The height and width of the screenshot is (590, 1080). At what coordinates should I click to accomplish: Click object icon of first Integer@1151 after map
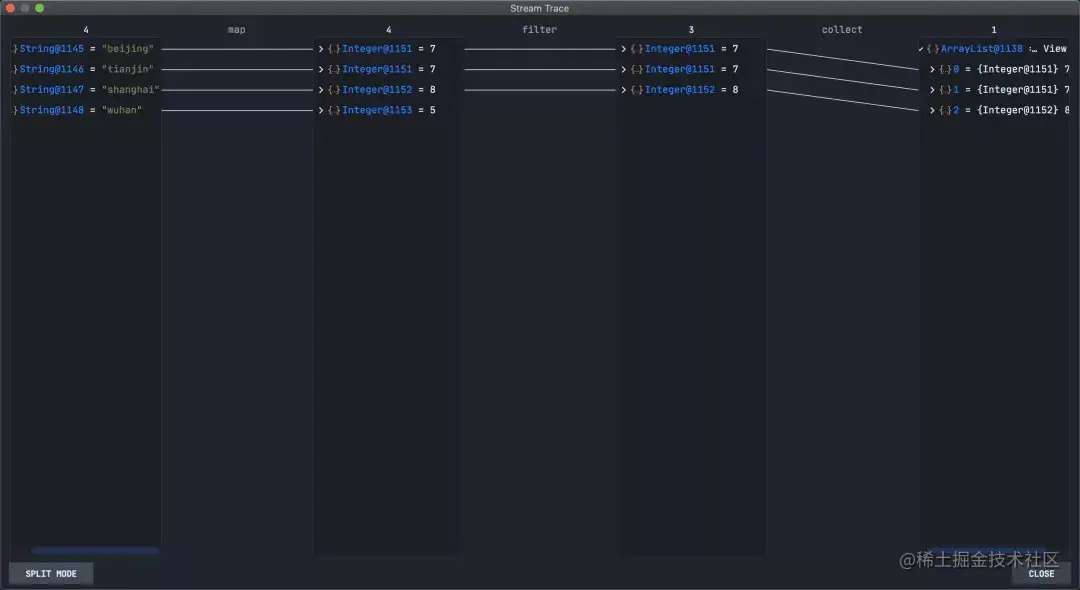coord(334,49)
